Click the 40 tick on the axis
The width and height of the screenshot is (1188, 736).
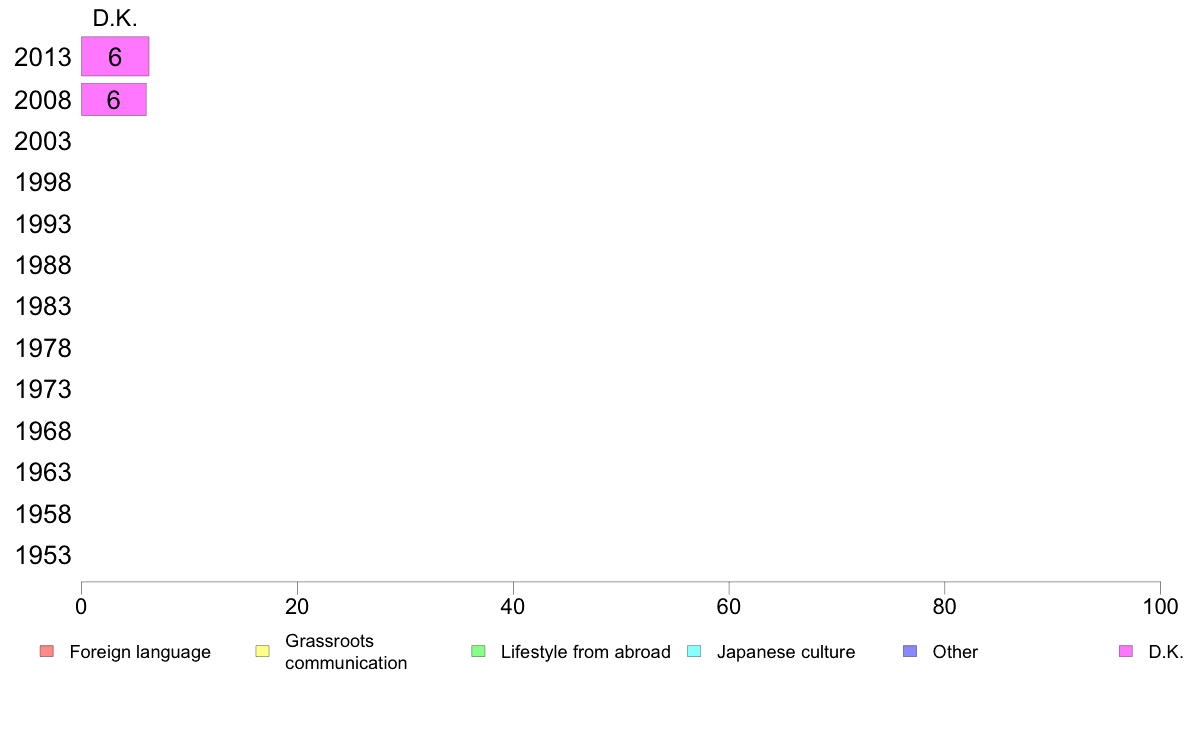point(513,606)
